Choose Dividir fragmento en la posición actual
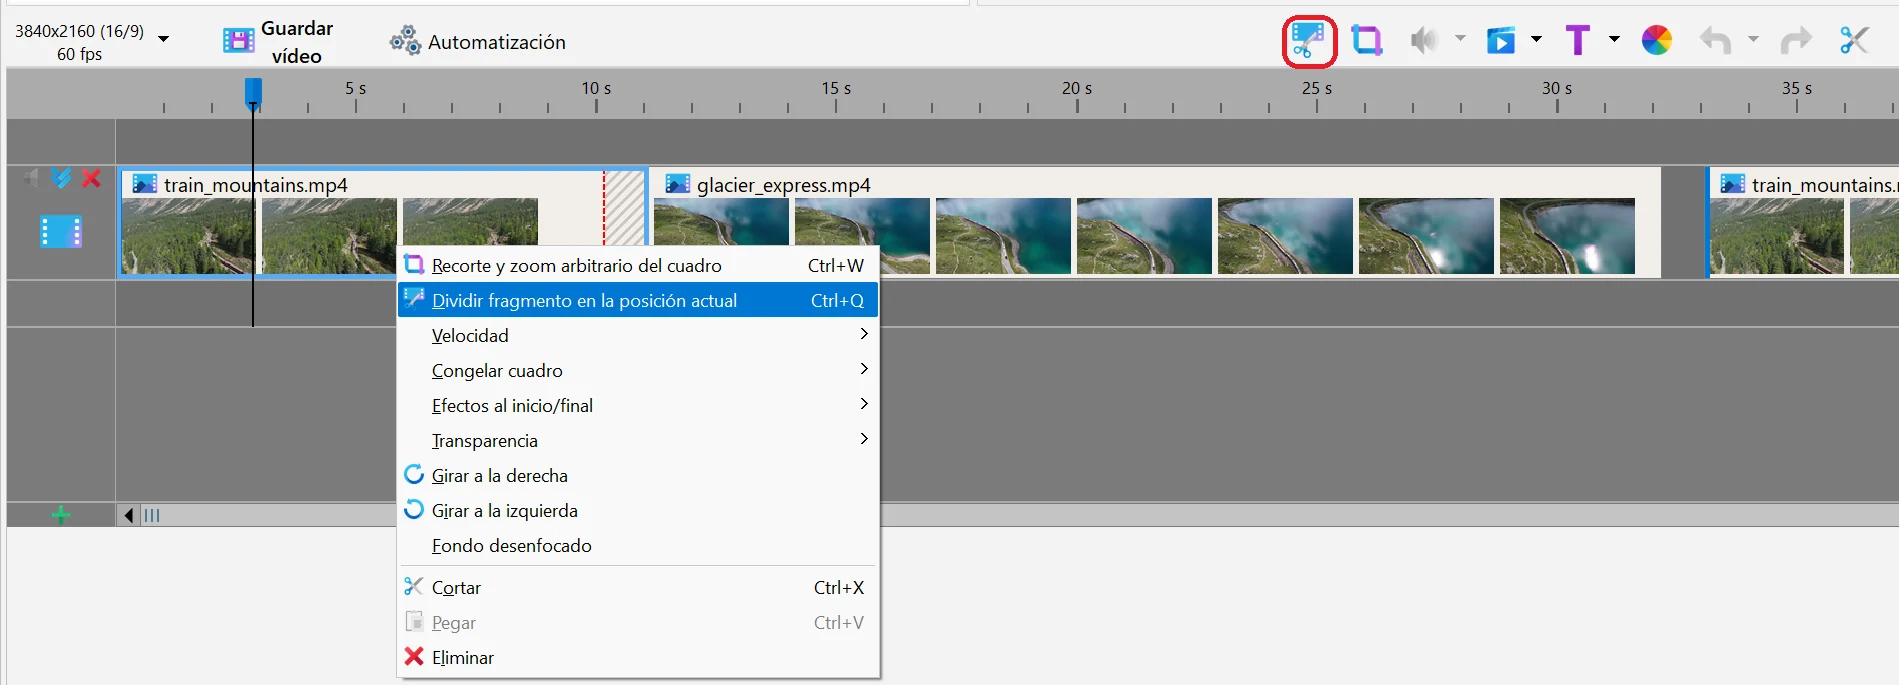 coord(638,300)
